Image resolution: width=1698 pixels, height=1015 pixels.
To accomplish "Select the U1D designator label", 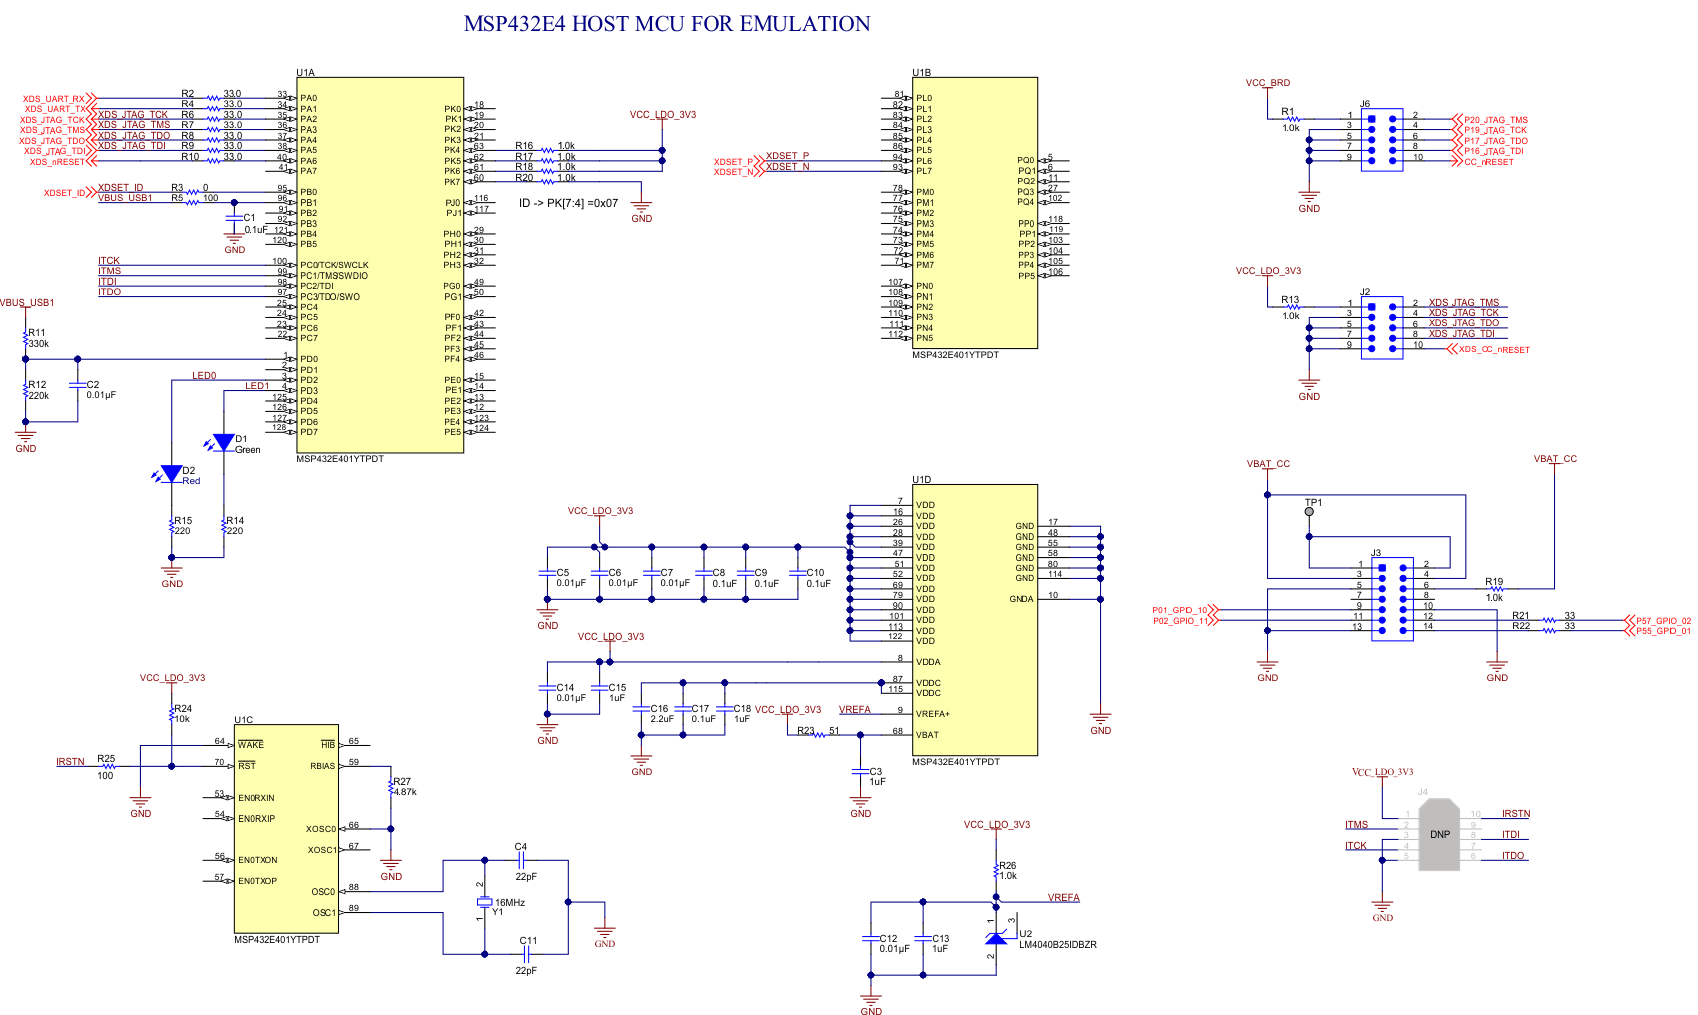I will click(921, 480).
